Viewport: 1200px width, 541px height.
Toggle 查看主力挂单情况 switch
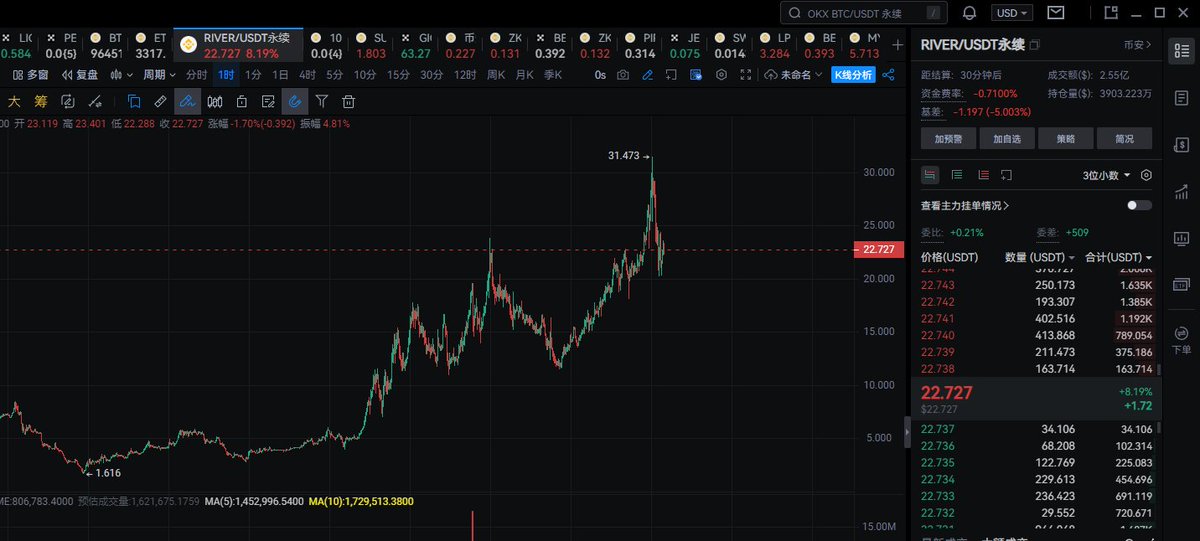(1139, 205)
